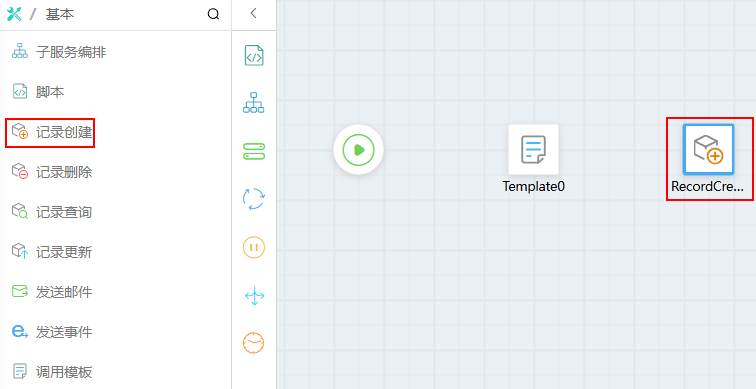Screen dimensions: 756x389
Task: Open the hierarchy tree category in icon strip
Action: (254, 103)
